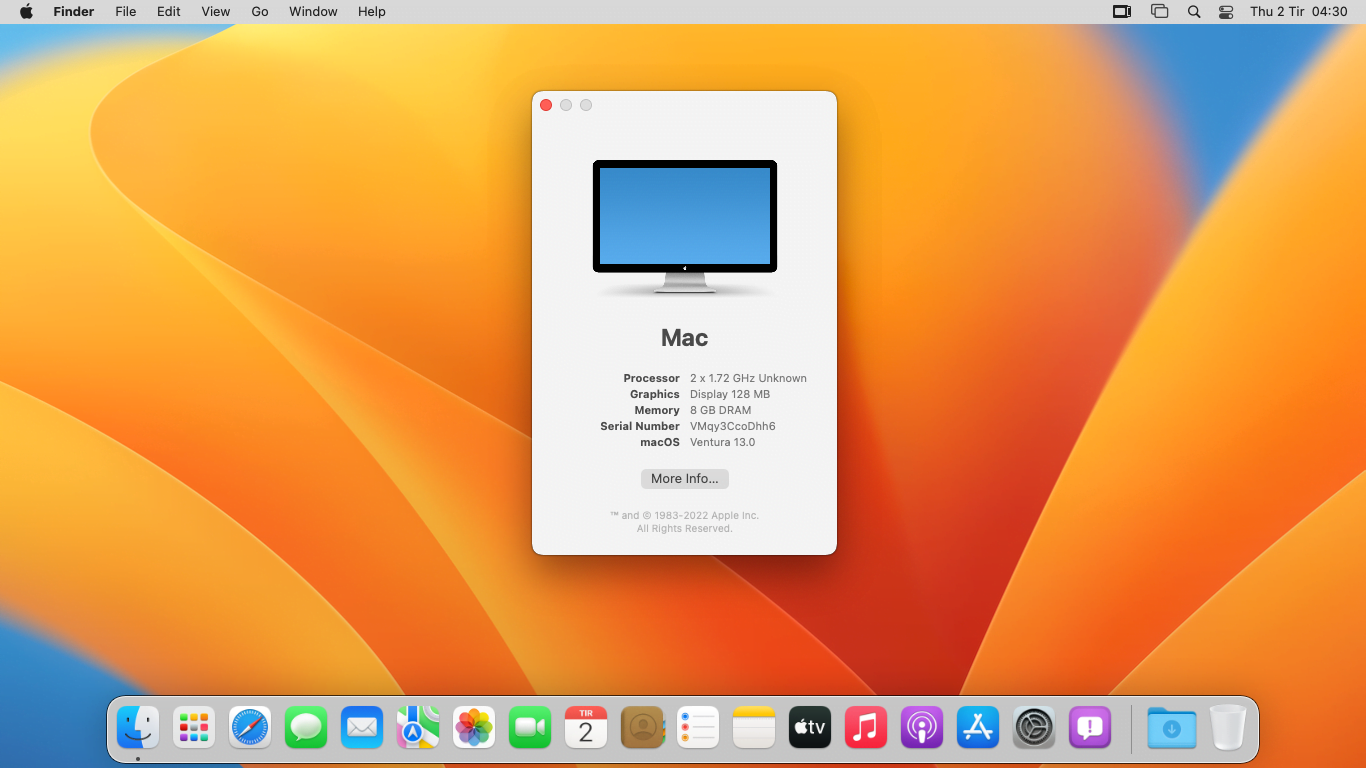
Task: Open Music app in the Dock
Action: (866, 727)
